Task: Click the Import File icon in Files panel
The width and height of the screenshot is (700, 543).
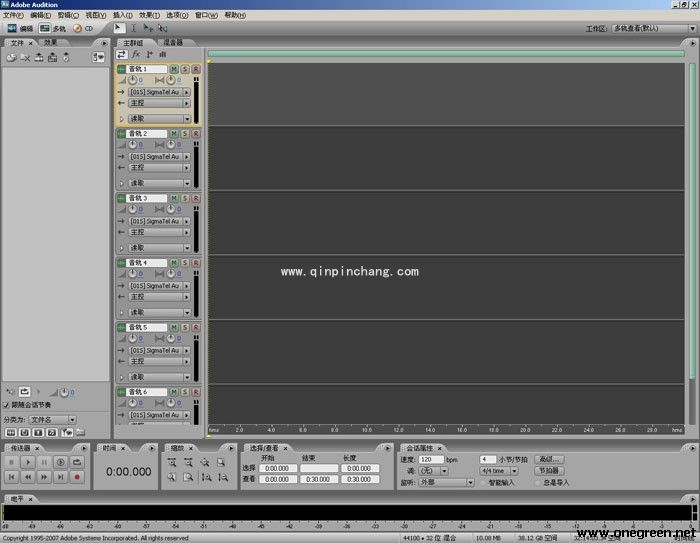Action: 12,57
